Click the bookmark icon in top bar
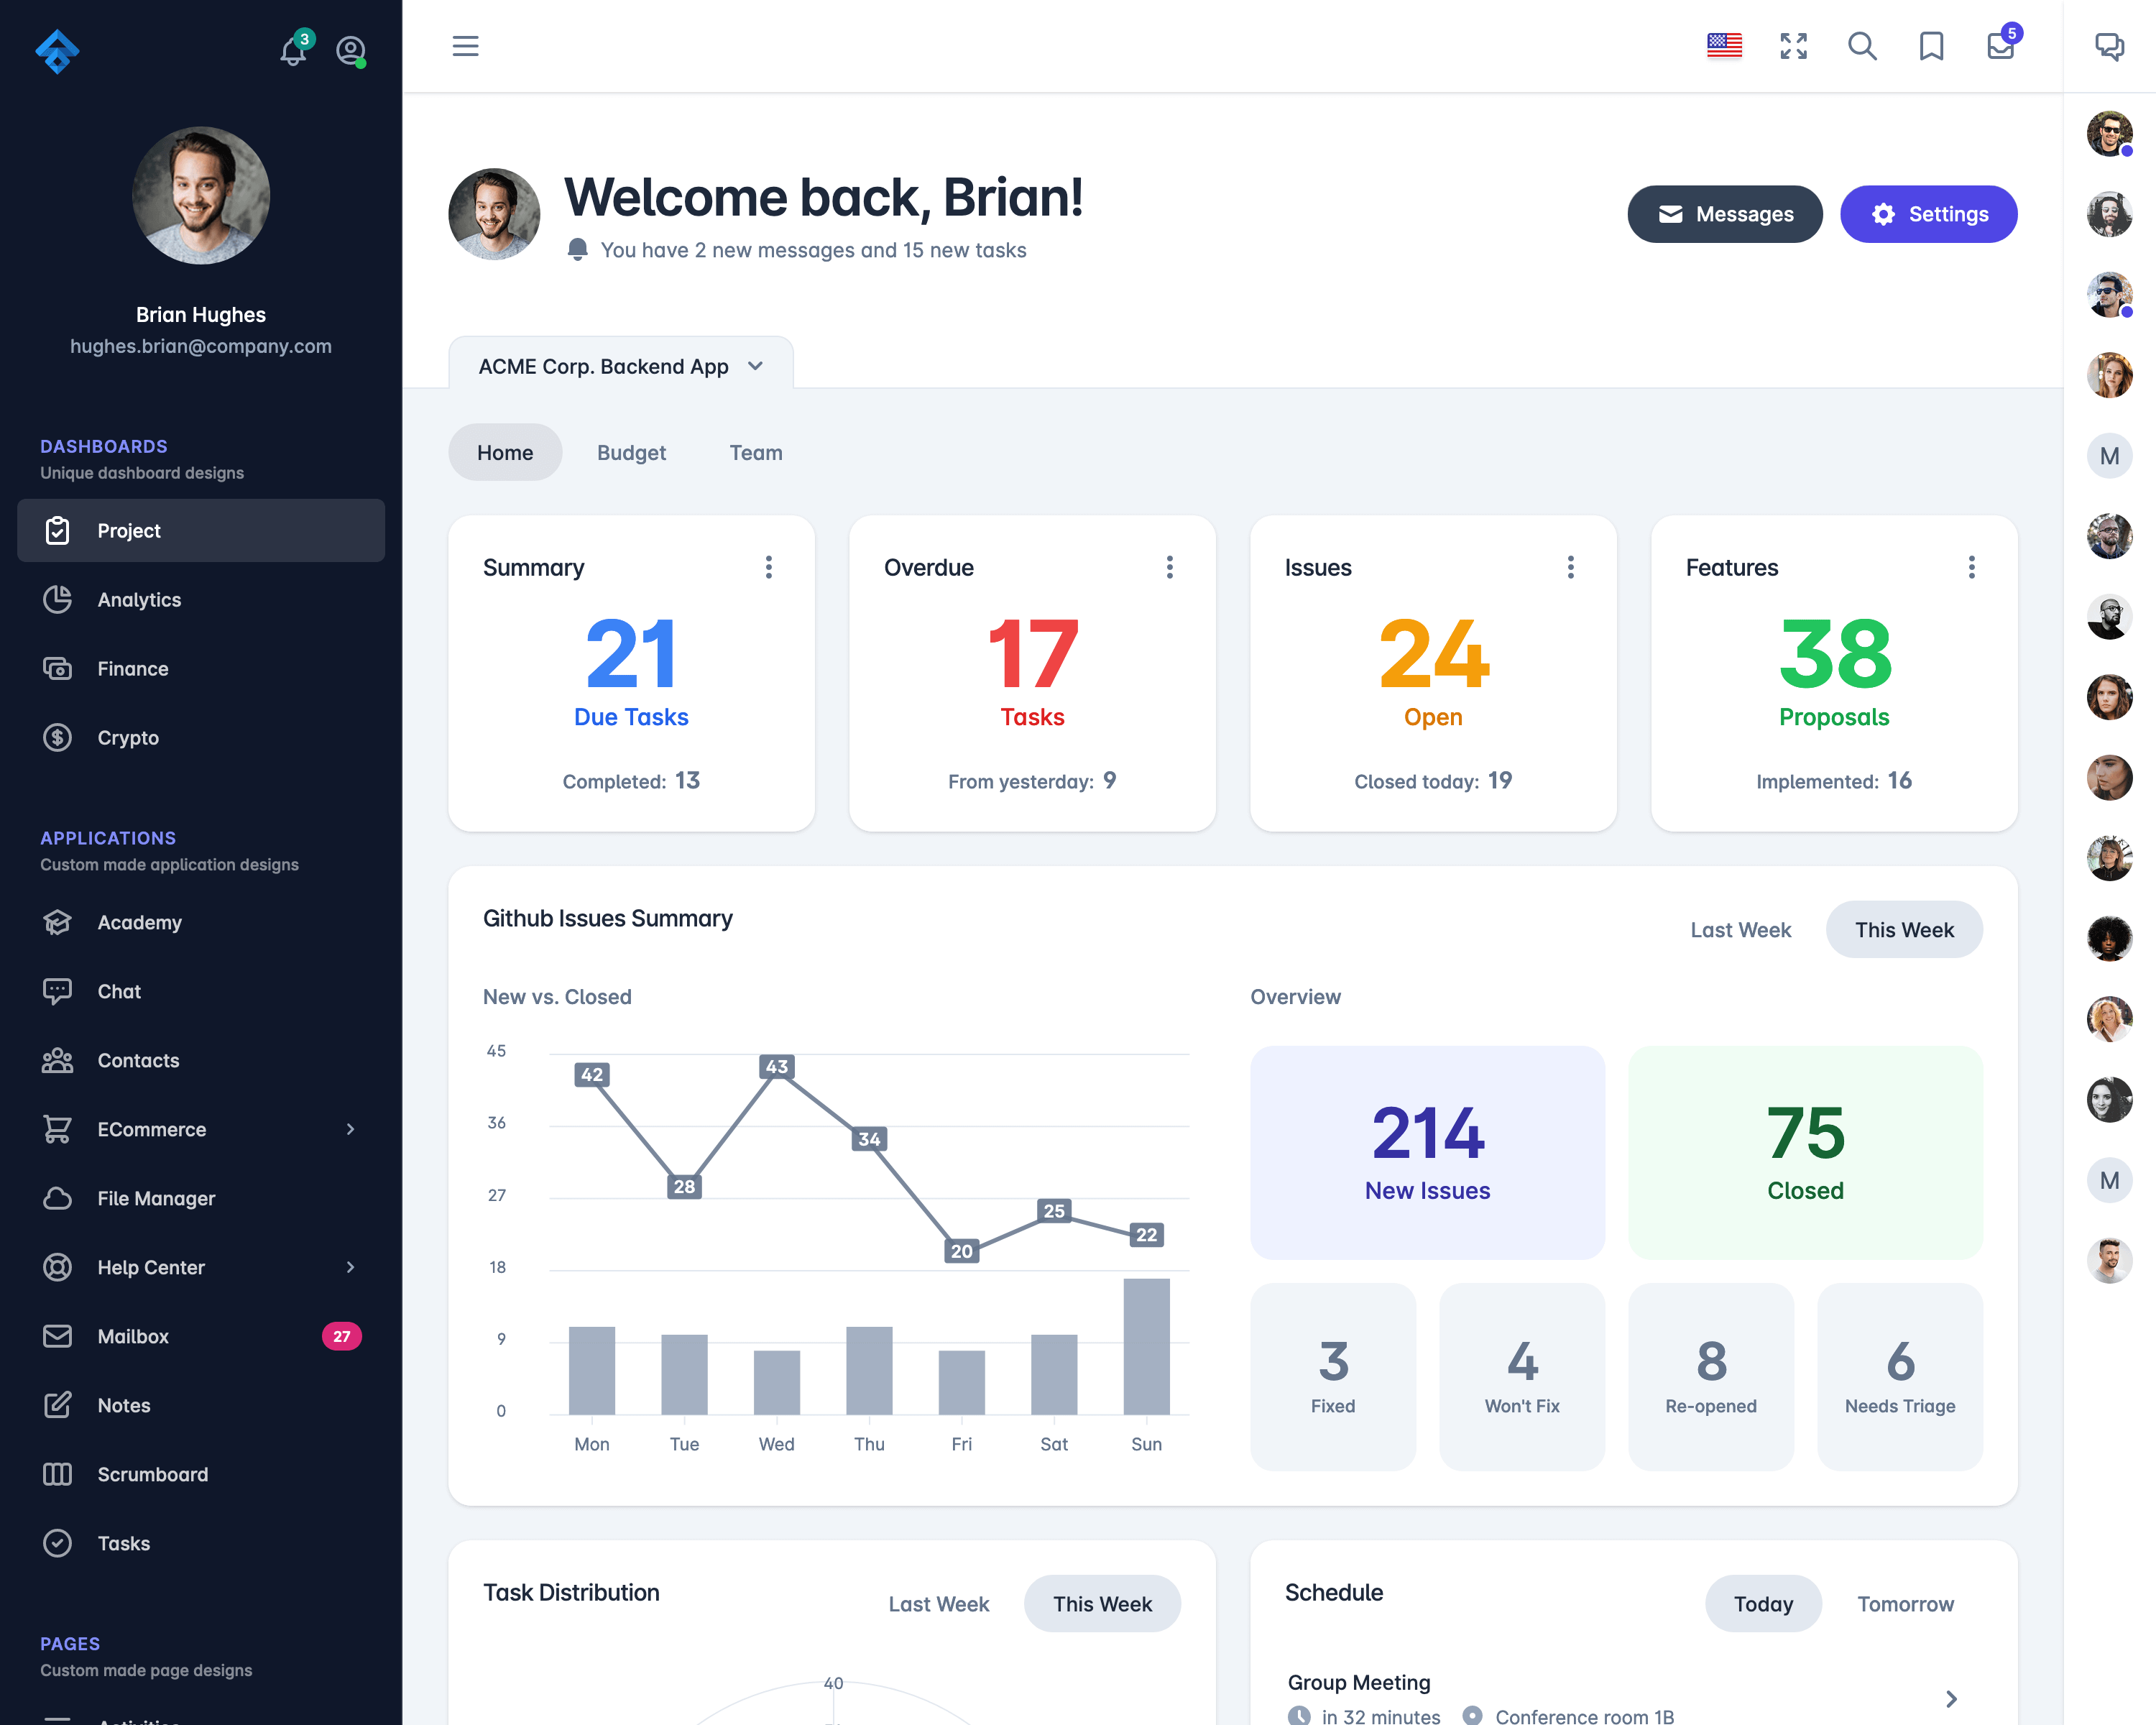 pos(1931,47)
